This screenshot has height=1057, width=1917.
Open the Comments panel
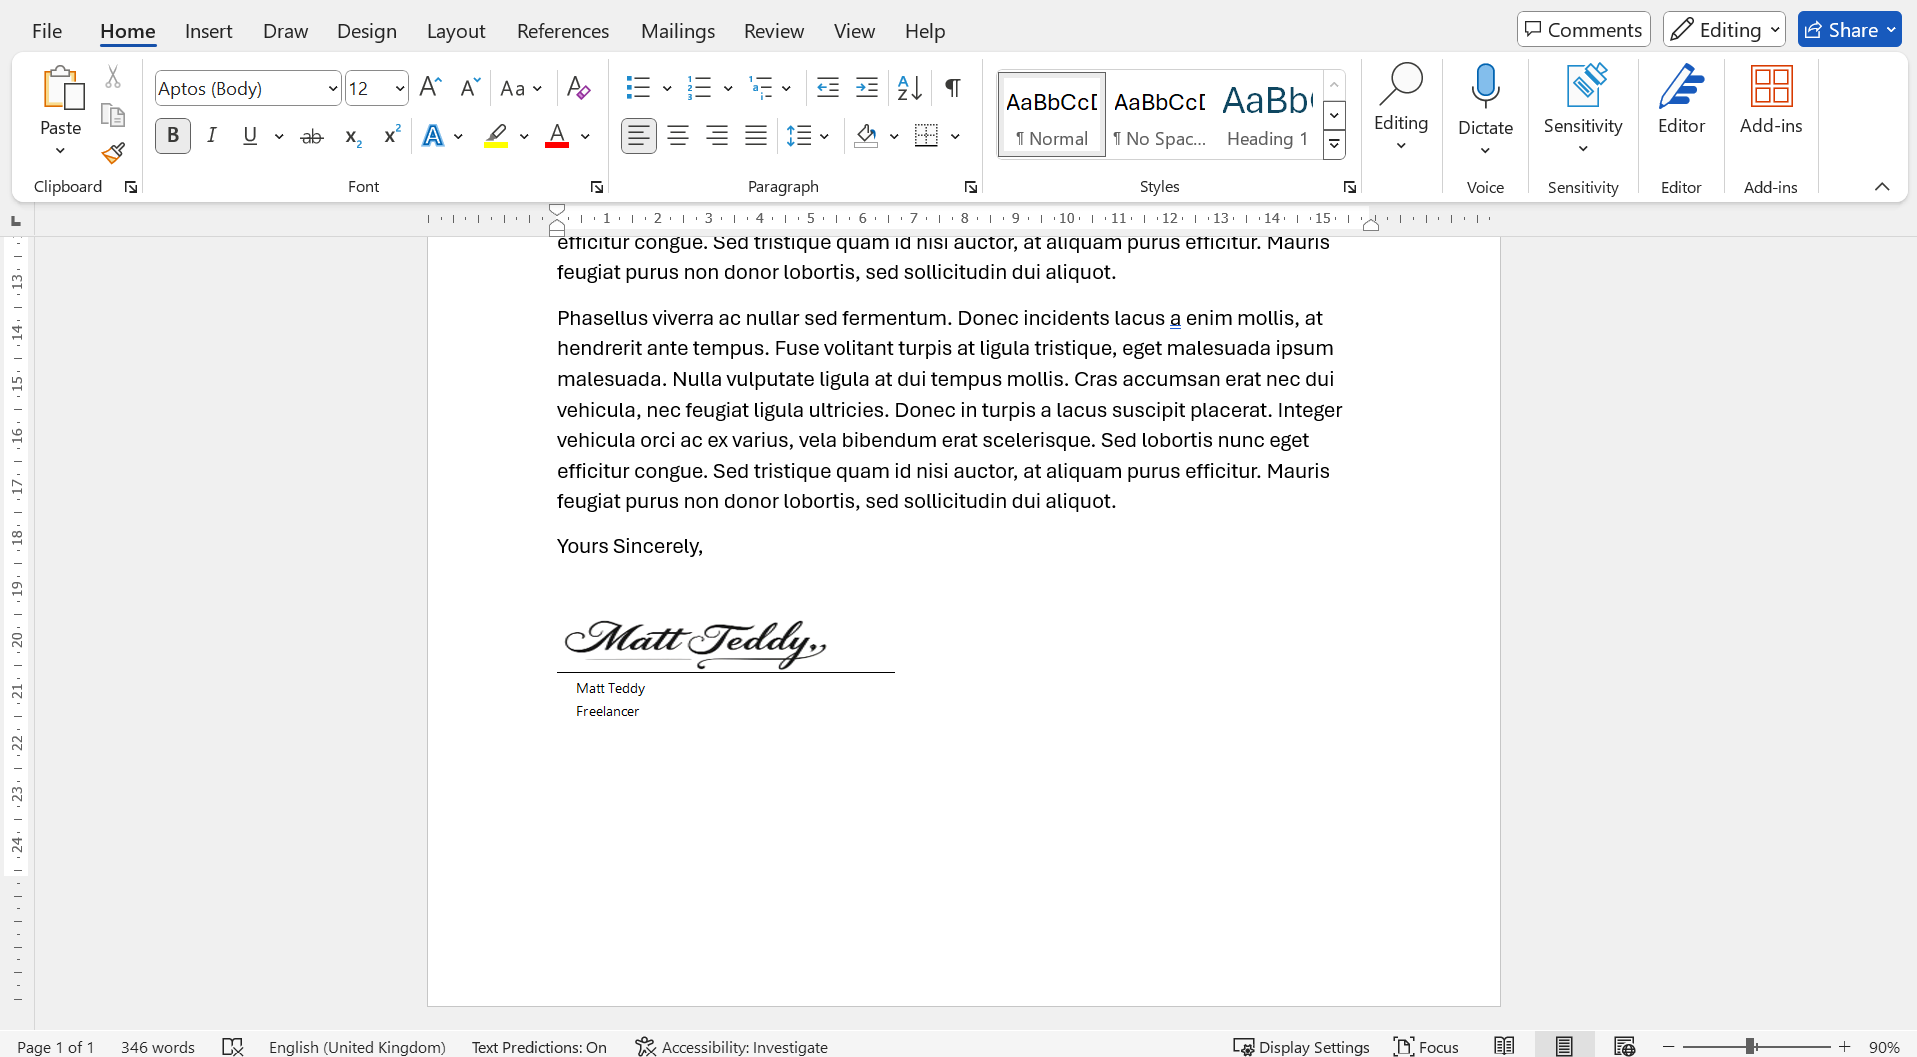tap(1583, 29)
